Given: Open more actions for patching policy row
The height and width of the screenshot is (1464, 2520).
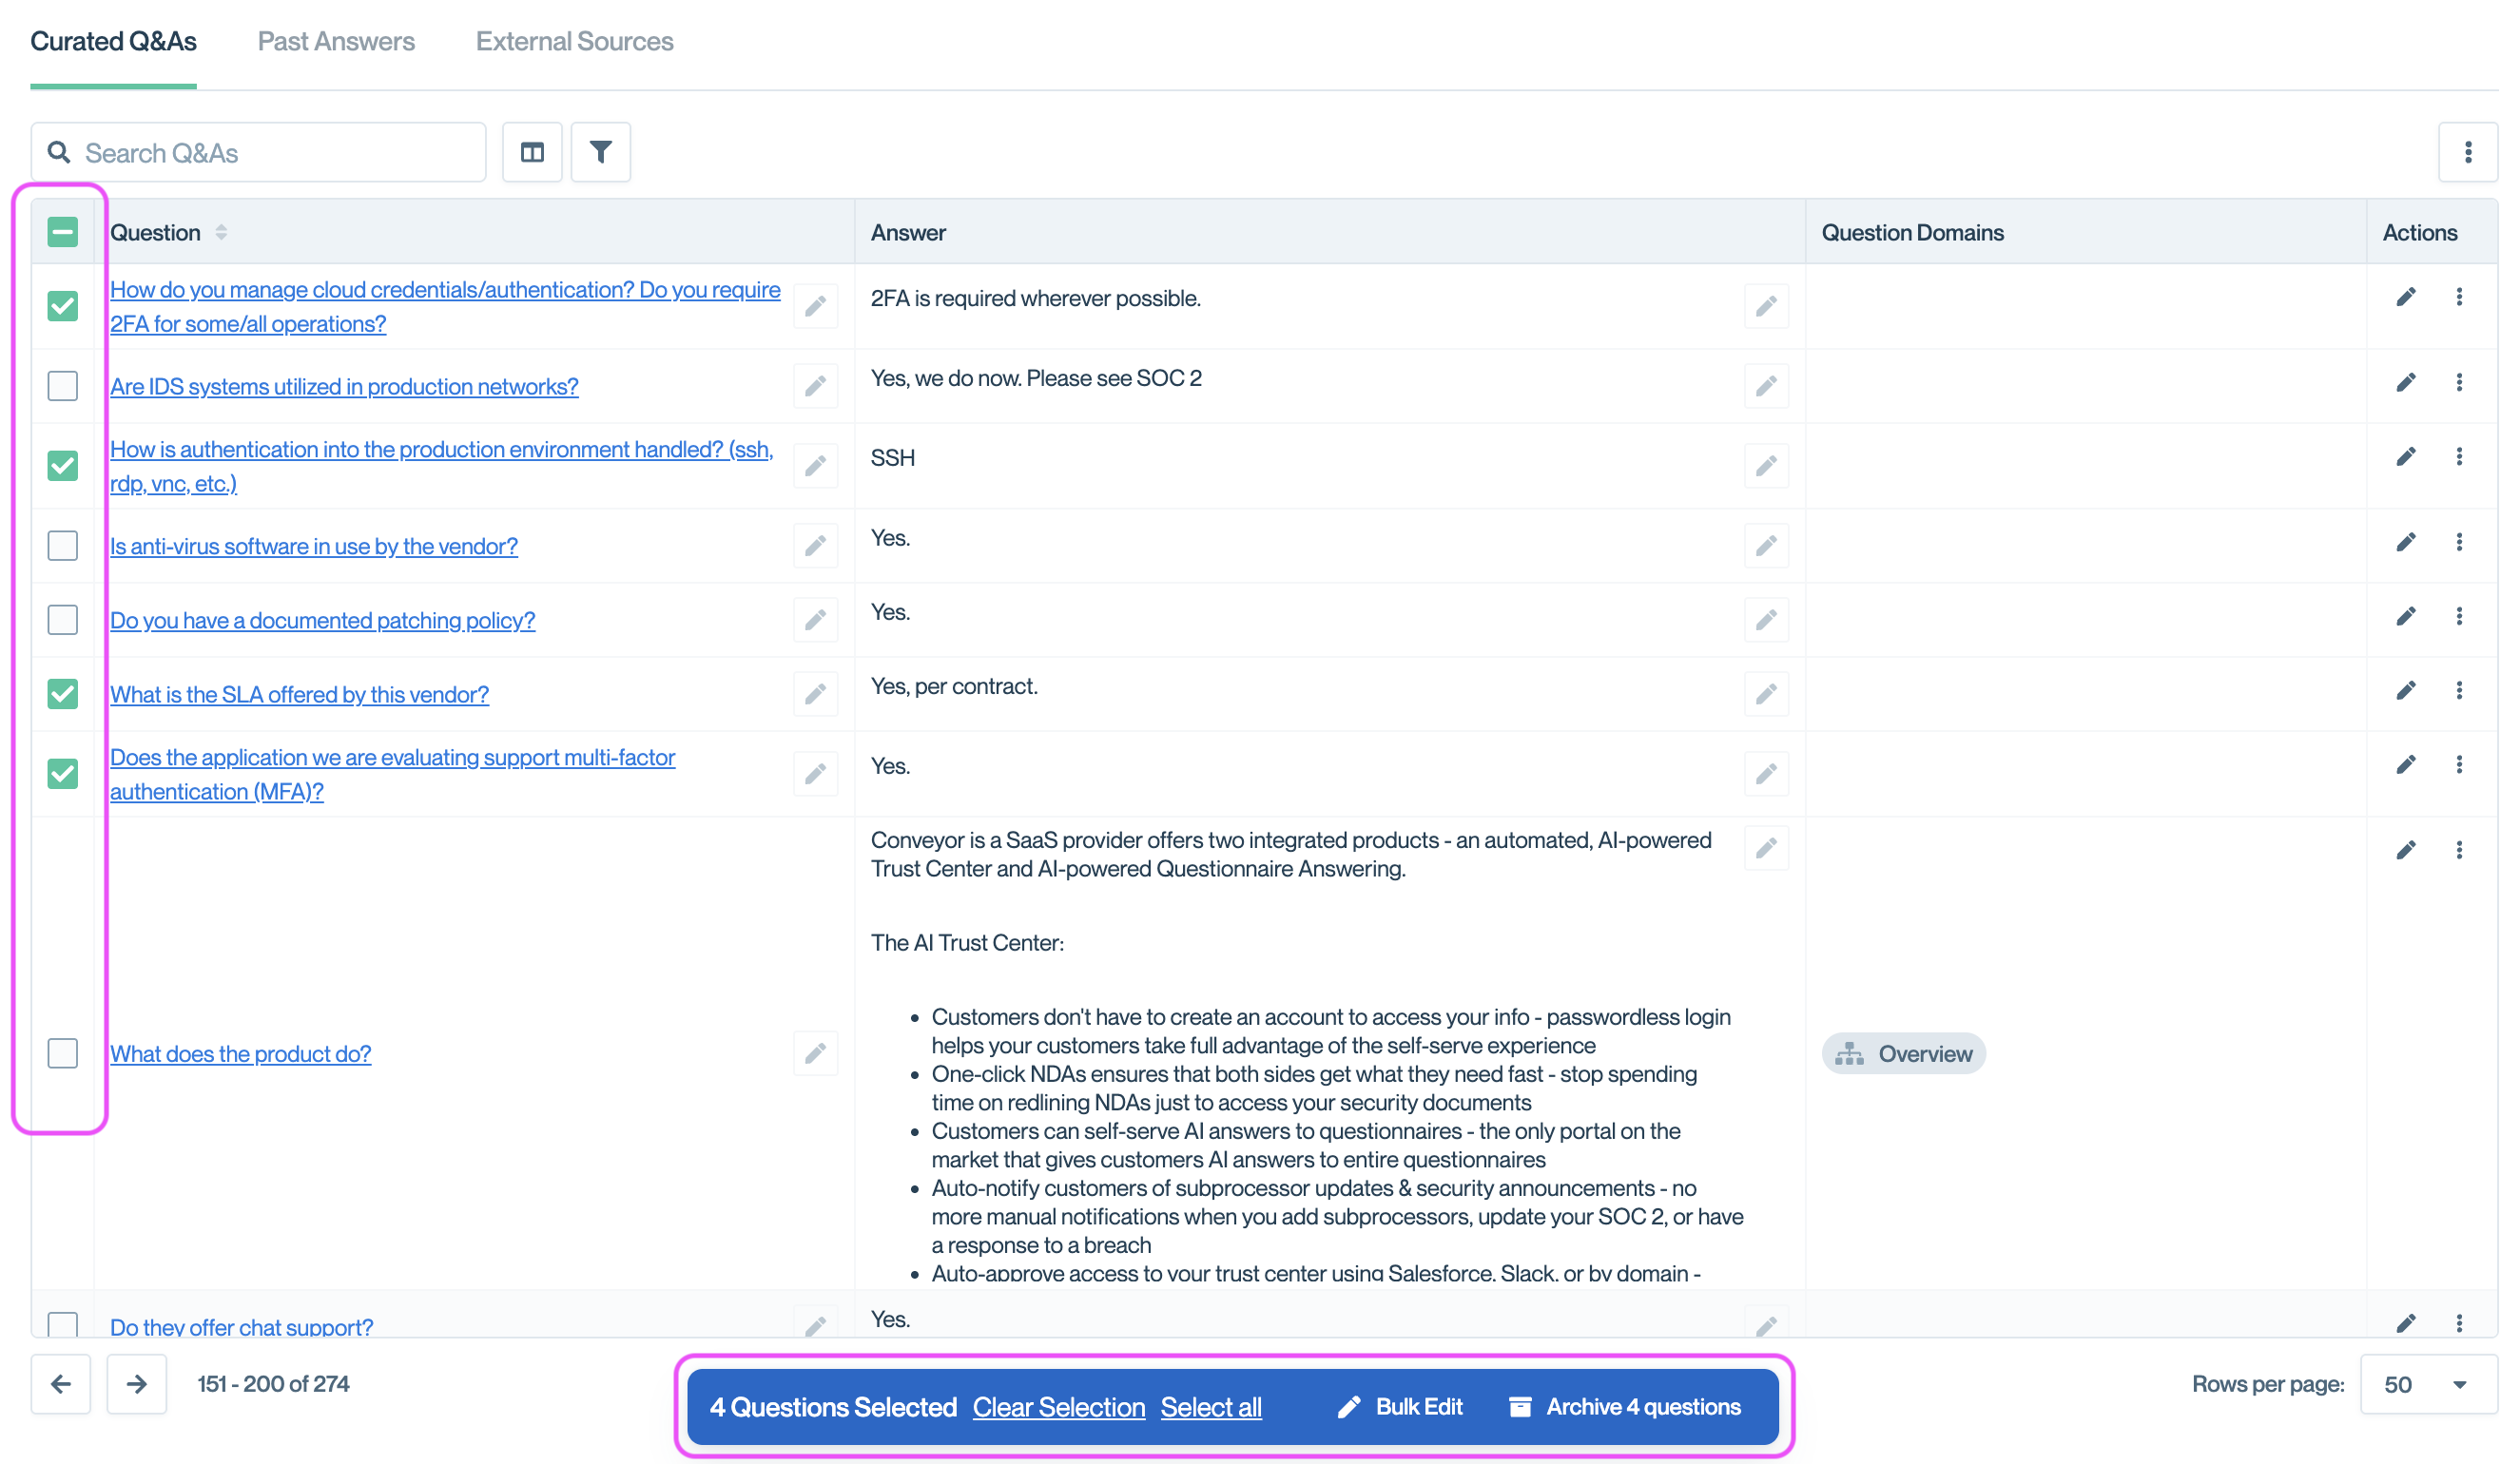Looking at the screenshot, I should point(2459,616).
